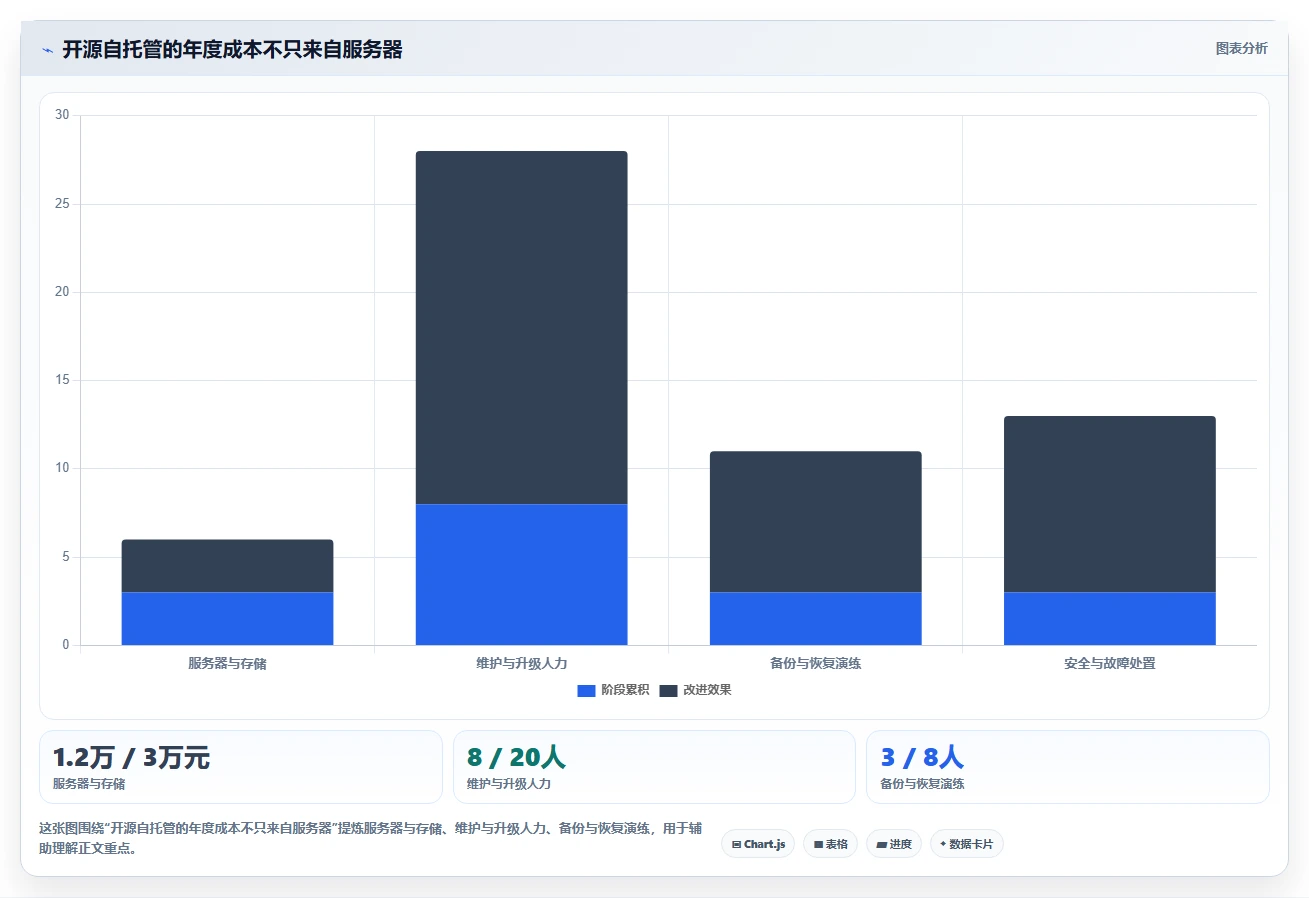Image resolution: width=1309 pixels, height=898 pixels.
Task: Click the 备份与恢复演练 caption in the third stat card
Action: [922, 784]
